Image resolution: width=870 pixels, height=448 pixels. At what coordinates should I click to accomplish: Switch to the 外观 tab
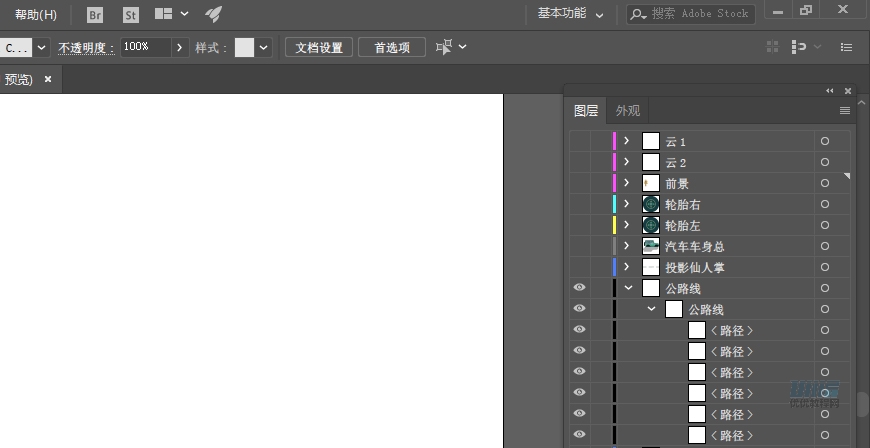pos(628,111)
